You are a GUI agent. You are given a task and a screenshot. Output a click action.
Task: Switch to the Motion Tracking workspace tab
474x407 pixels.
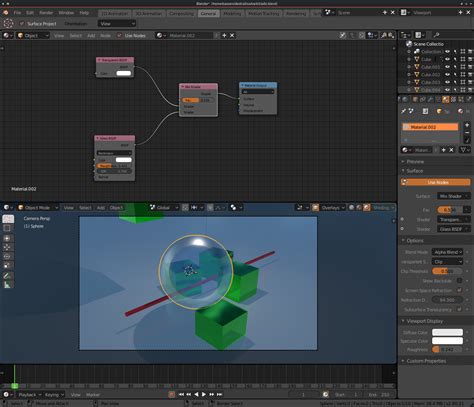(263, 13)
